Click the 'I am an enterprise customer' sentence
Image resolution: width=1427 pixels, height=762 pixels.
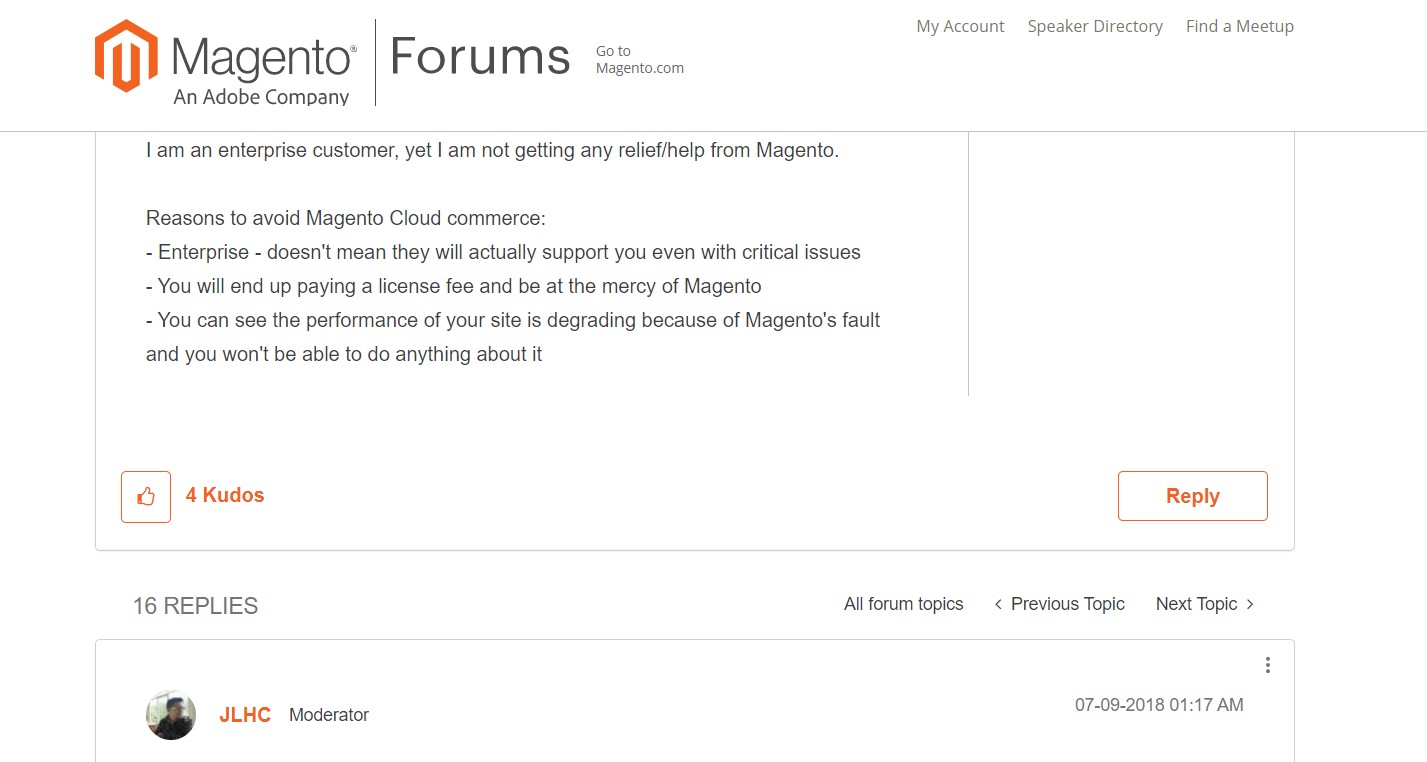tap(492, 151)
